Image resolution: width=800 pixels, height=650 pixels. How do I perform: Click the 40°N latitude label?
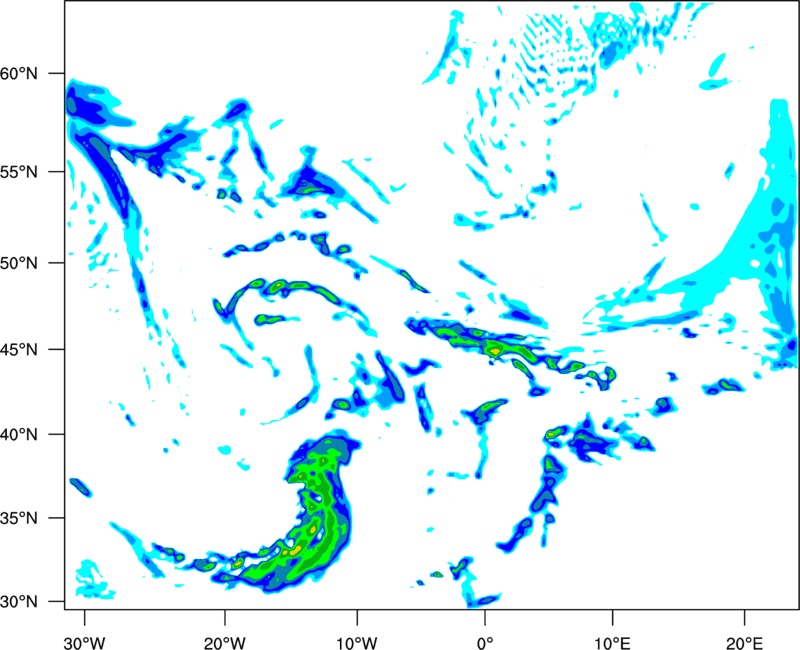[19, 435]
